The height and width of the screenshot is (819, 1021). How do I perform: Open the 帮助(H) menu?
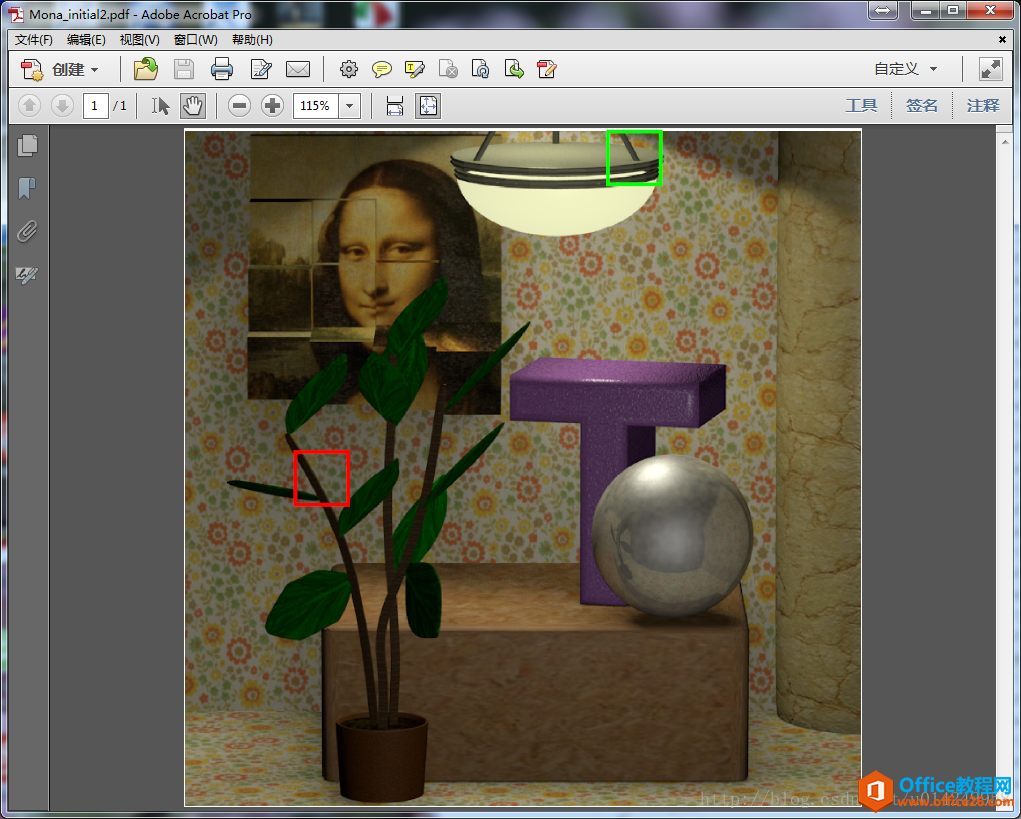point(252,40)
